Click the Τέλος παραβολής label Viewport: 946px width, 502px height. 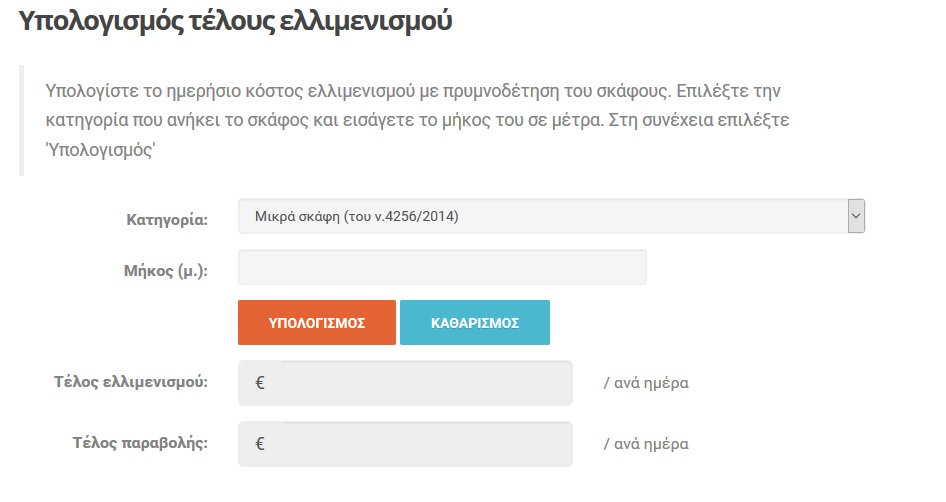[140, 442]
